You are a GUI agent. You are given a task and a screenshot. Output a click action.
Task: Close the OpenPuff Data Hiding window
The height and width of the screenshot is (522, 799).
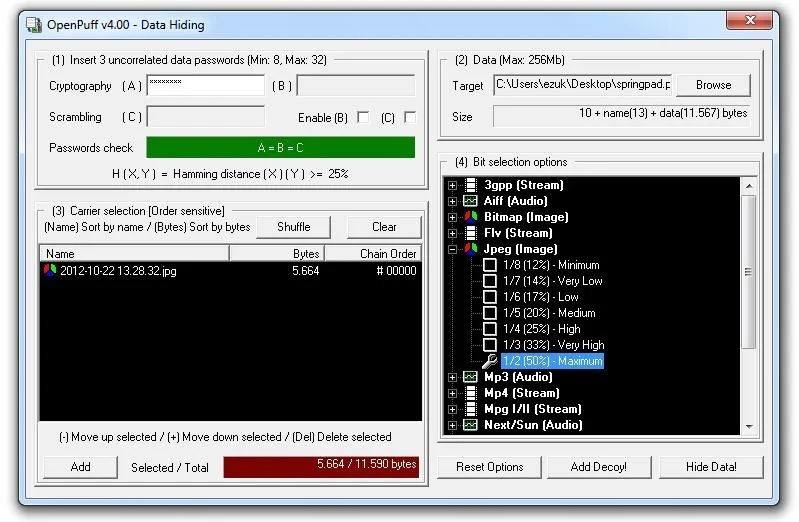[x=749, y=20]
